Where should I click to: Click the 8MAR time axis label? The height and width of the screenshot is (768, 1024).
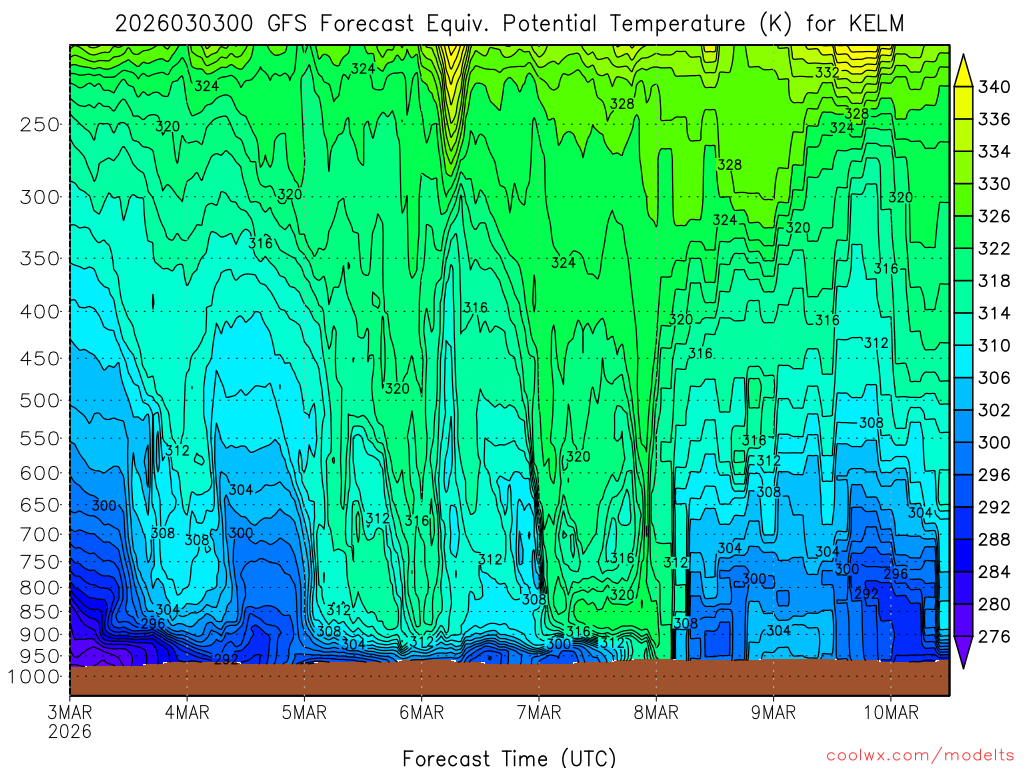656,712
